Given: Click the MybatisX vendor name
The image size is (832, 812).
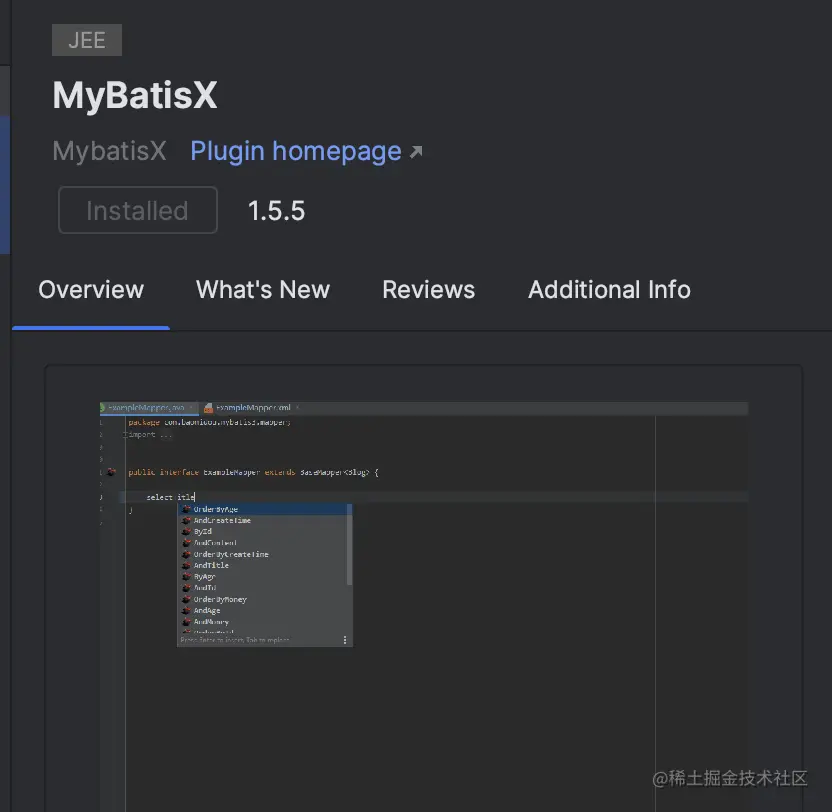Looking at the screenshot, I should tap(109, 151).
